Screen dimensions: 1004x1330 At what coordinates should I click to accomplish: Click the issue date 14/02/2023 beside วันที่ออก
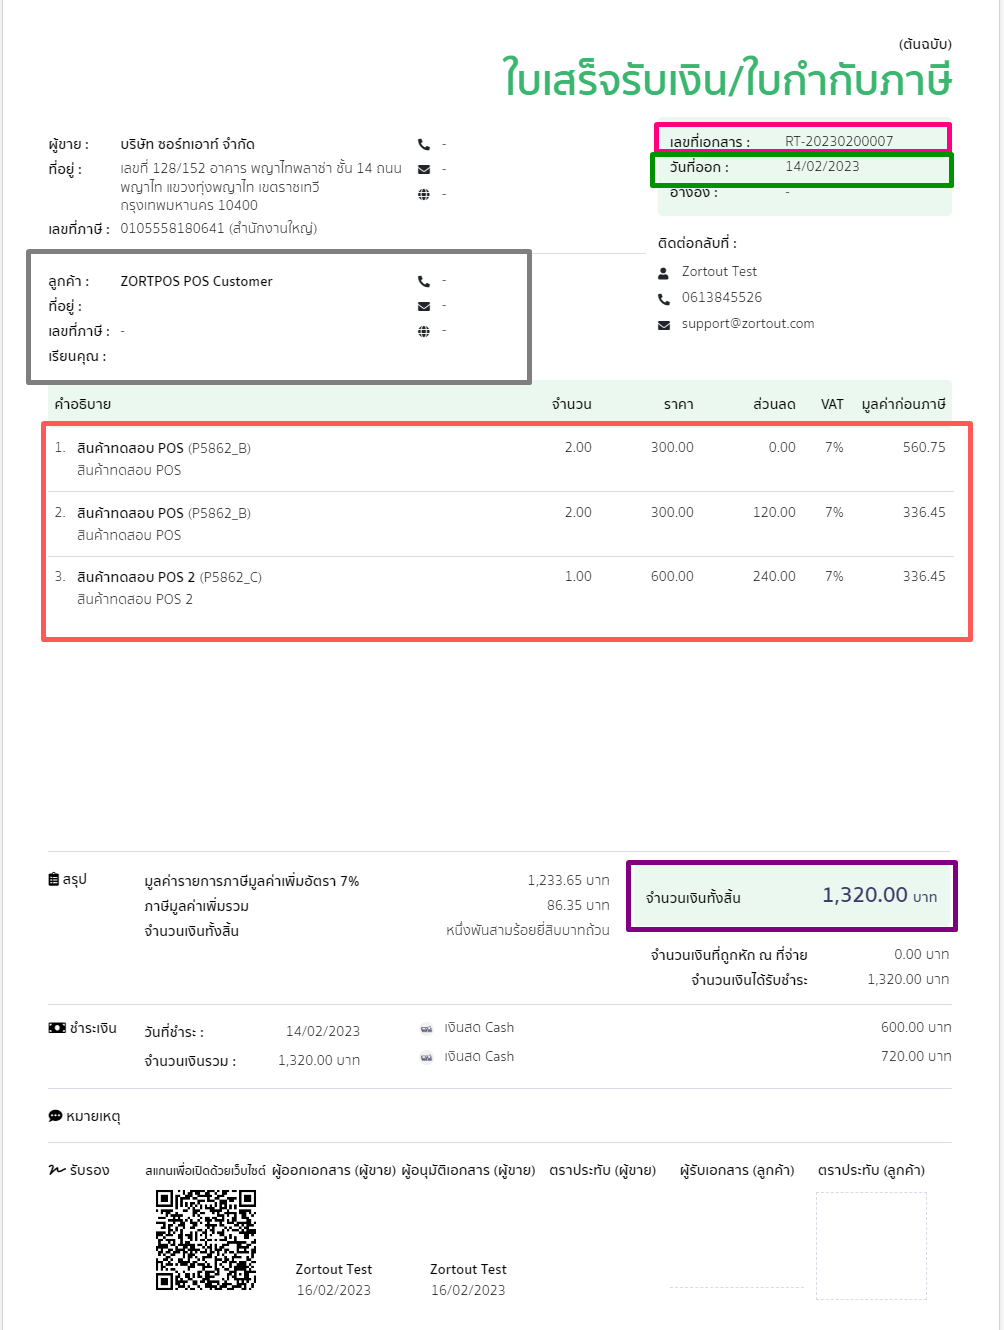point(822,167)
